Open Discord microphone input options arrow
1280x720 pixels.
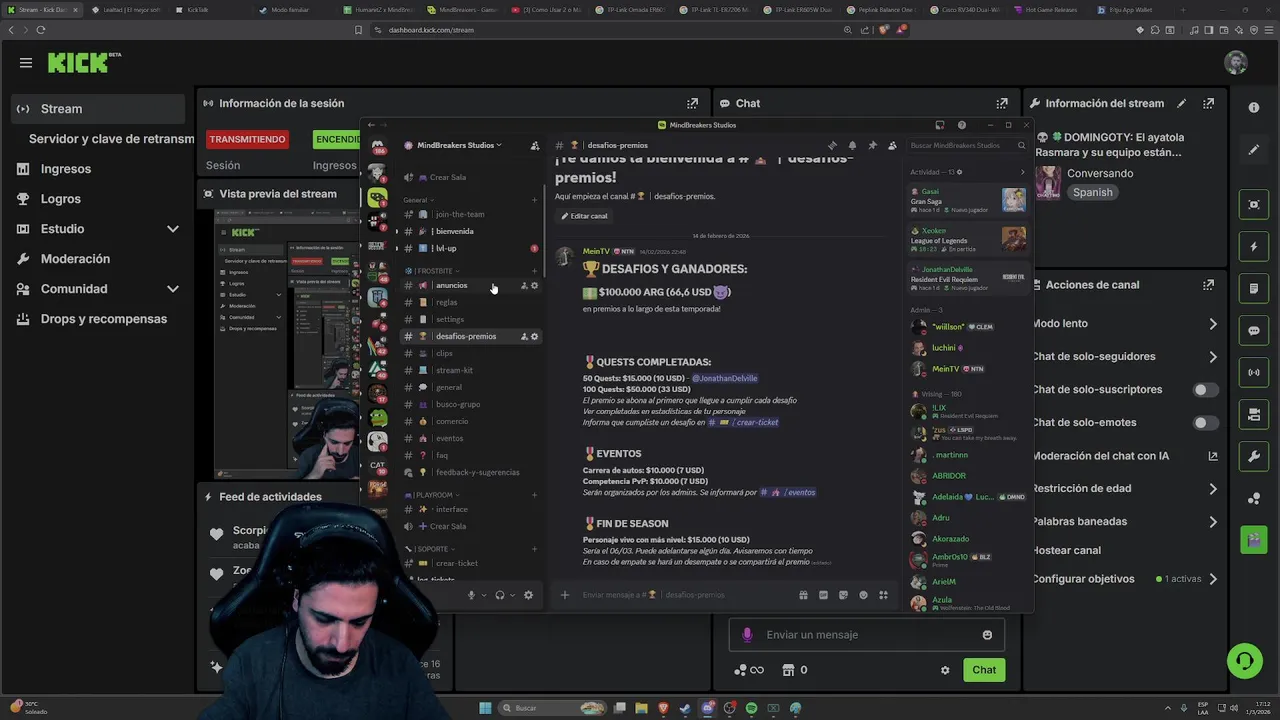tap(484, 595)
